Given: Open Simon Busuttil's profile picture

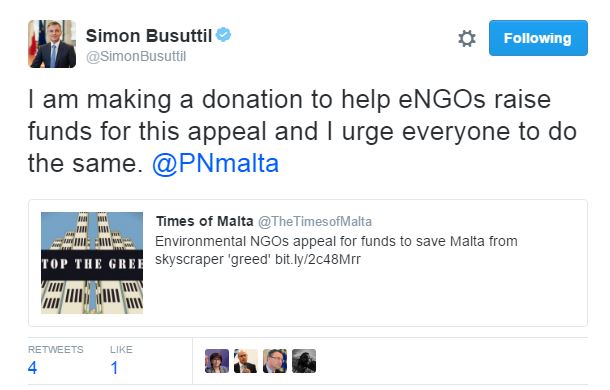Looking at the screenshot, I should [52, 44].
